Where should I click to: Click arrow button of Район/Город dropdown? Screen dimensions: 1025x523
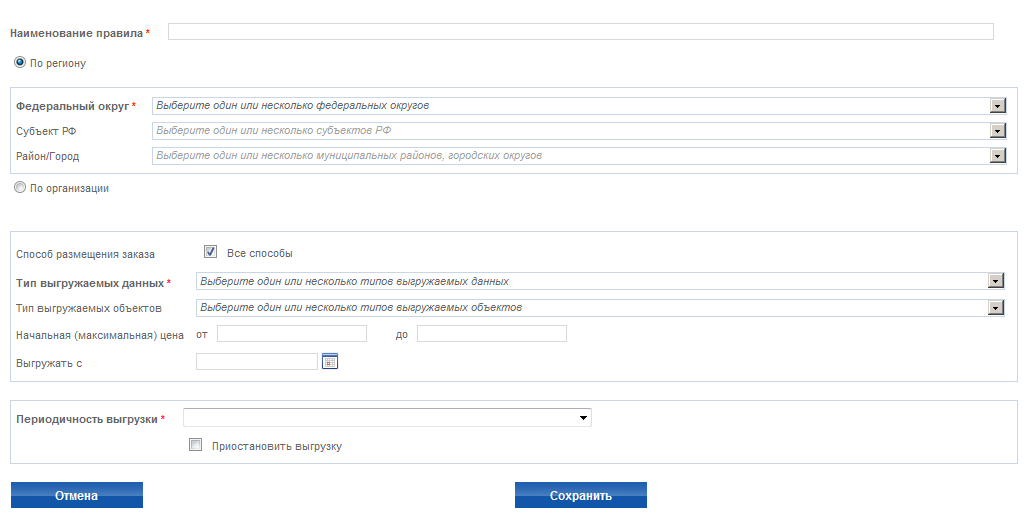pos(998,156)
